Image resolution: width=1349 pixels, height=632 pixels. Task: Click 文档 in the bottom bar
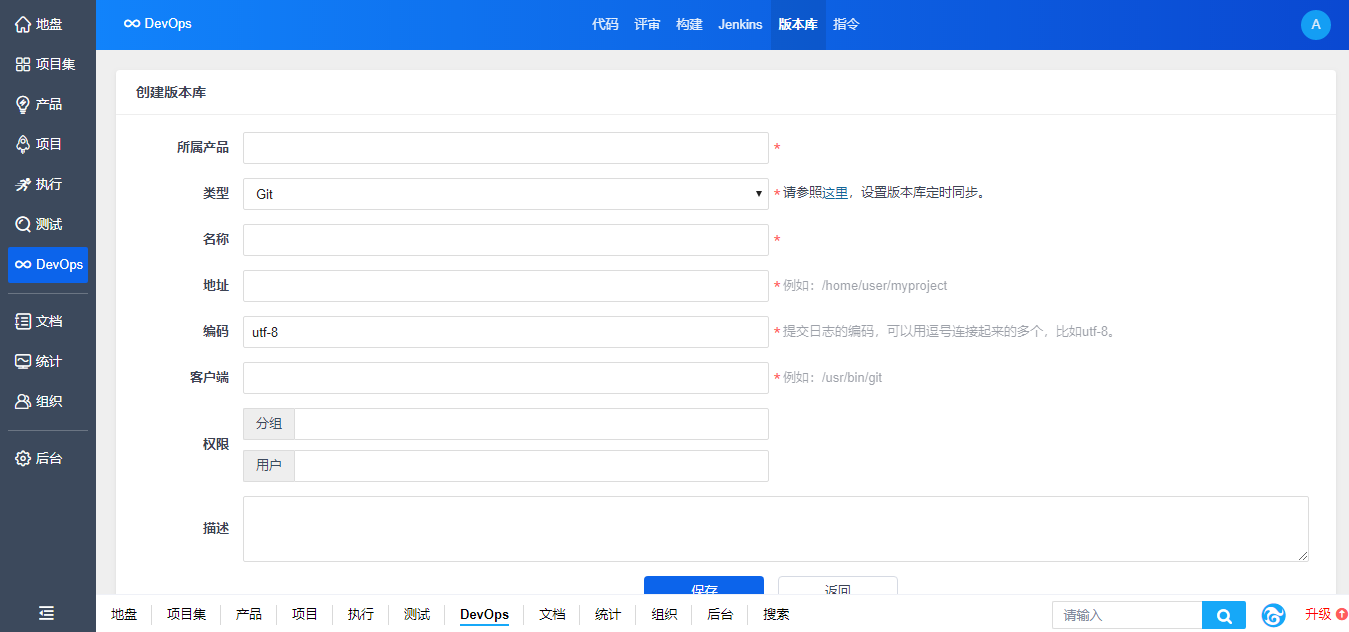tap(552, 614)
